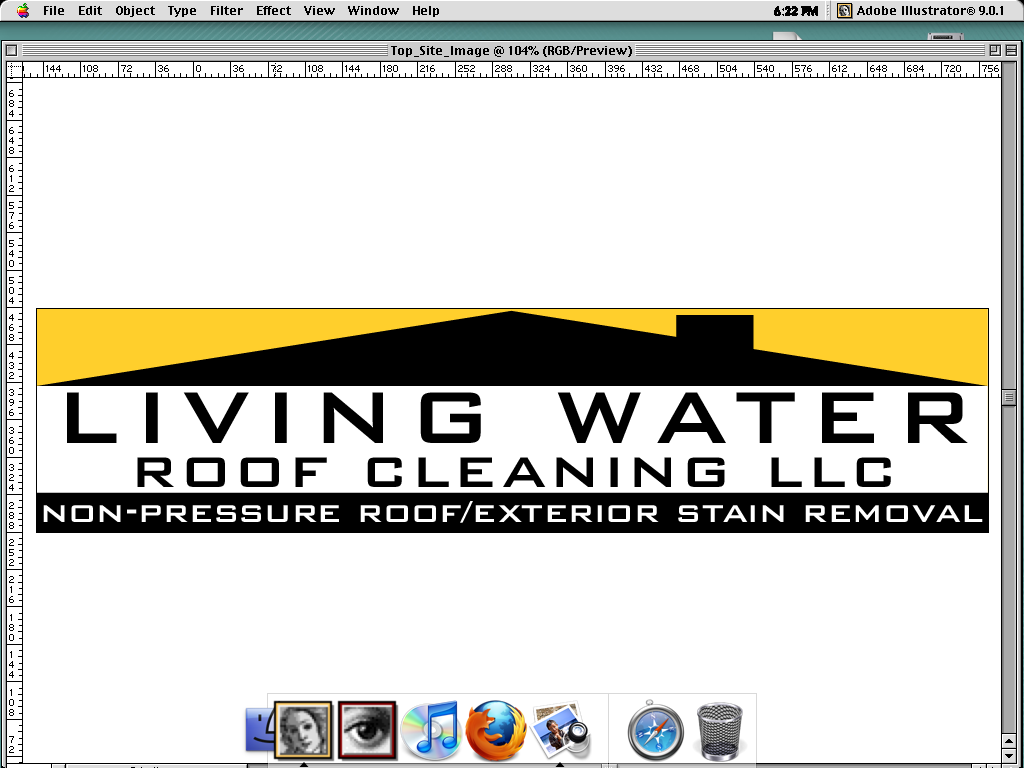Click the Finder icon in dock
The width and height of the screenshot is (1024, 768).
257,731
